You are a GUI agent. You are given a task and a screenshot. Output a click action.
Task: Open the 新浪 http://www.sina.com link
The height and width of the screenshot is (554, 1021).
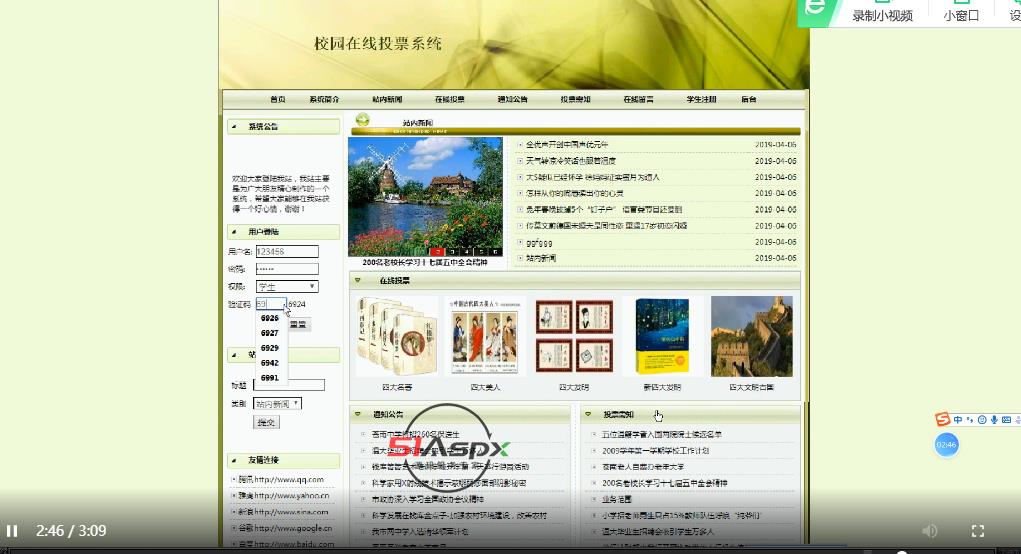(x=283, y=512)
